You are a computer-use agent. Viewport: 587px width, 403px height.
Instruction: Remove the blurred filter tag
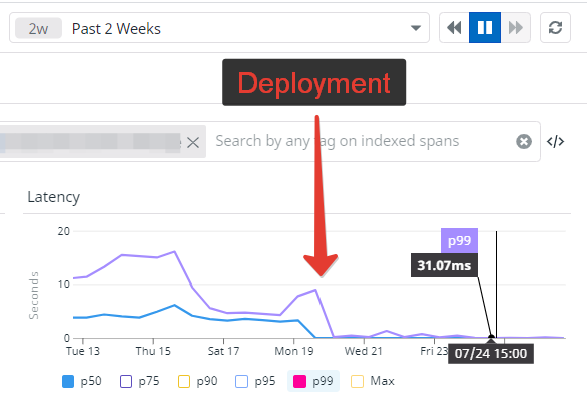click(193, 142)
